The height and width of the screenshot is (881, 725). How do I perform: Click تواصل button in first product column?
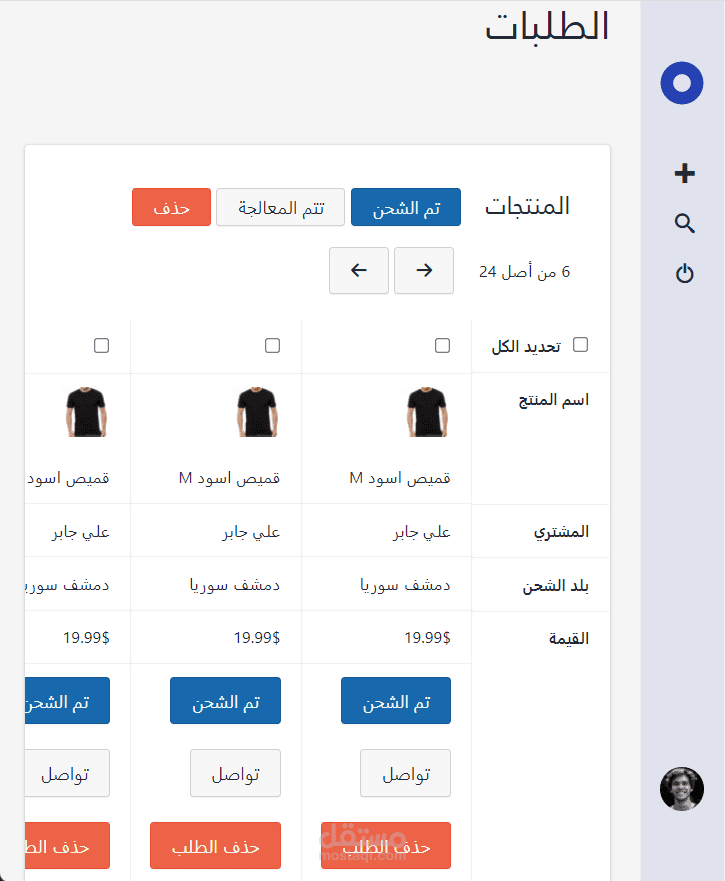(x=406, y=774)
